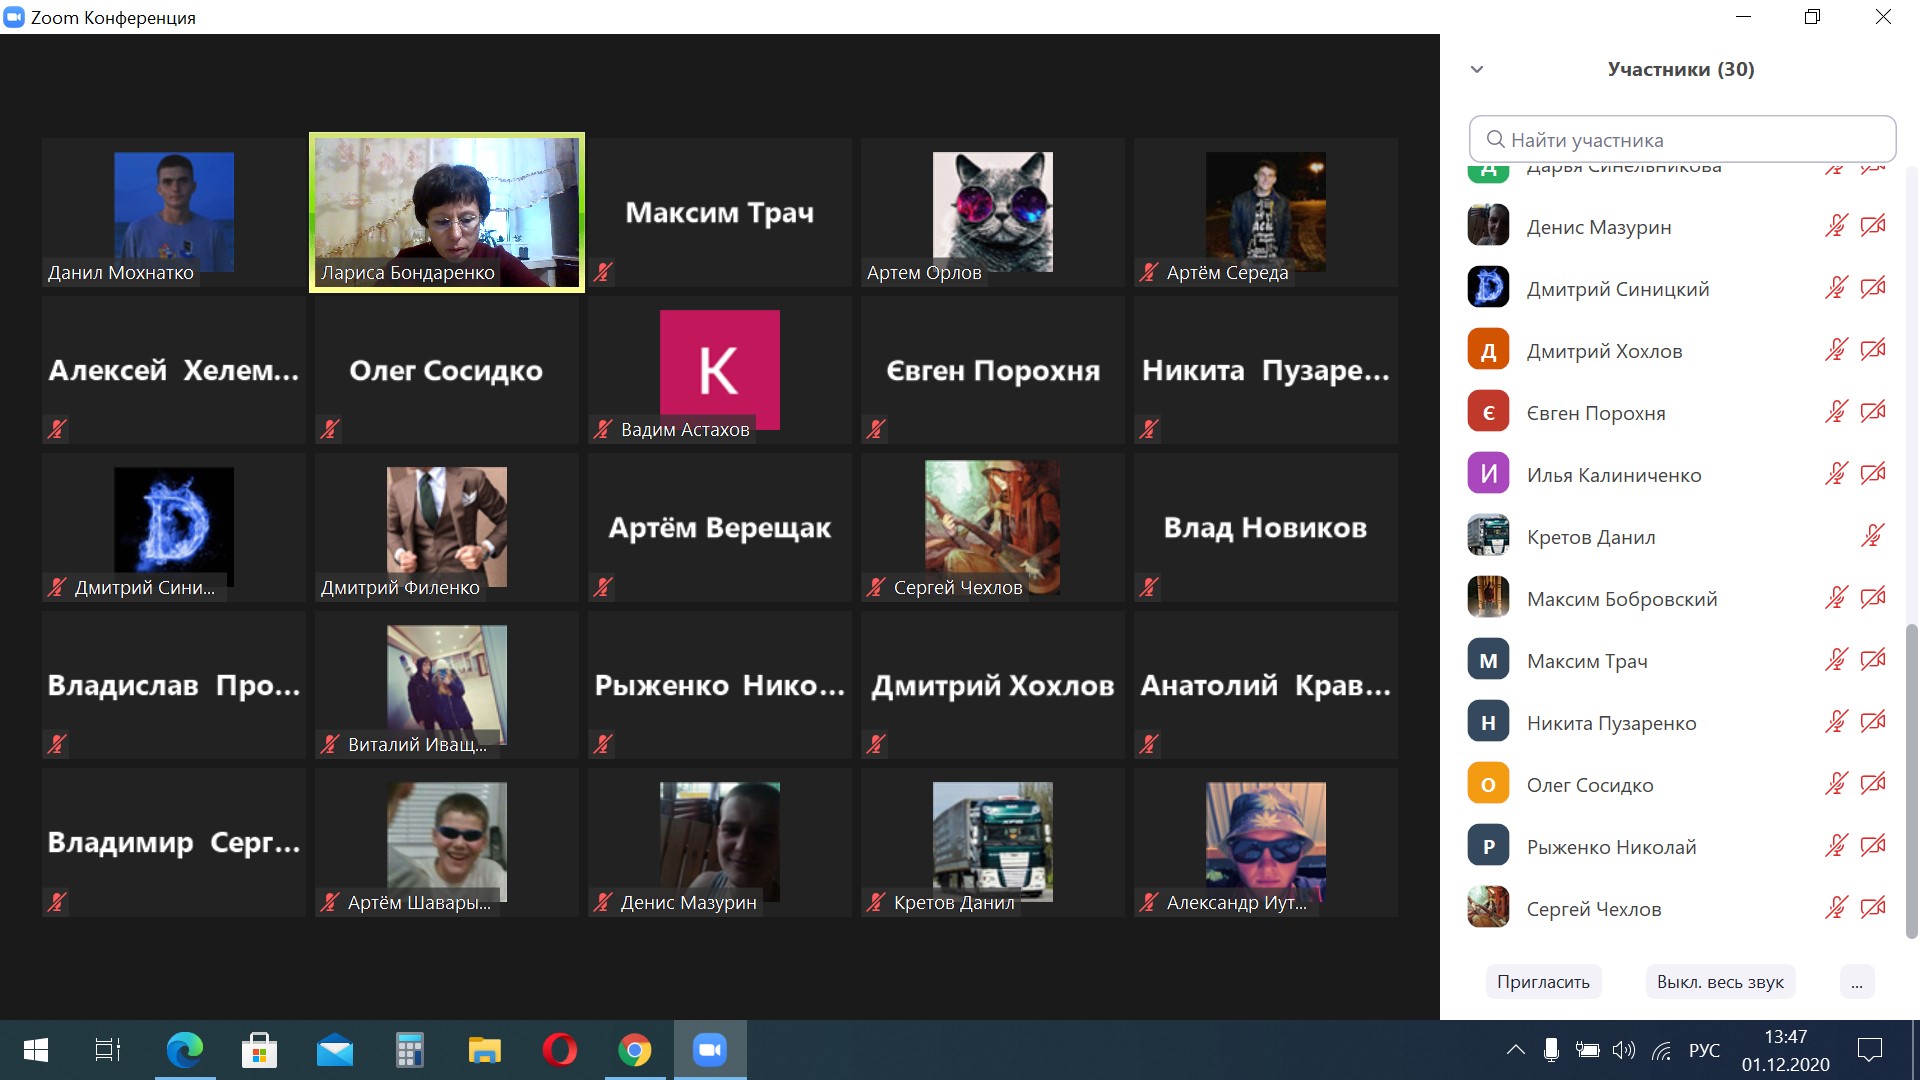1920x1080 pixels.
Task: Click muted mic icon on Максим Трач tile
Action: pyautogui.click(x=603, y=272)
